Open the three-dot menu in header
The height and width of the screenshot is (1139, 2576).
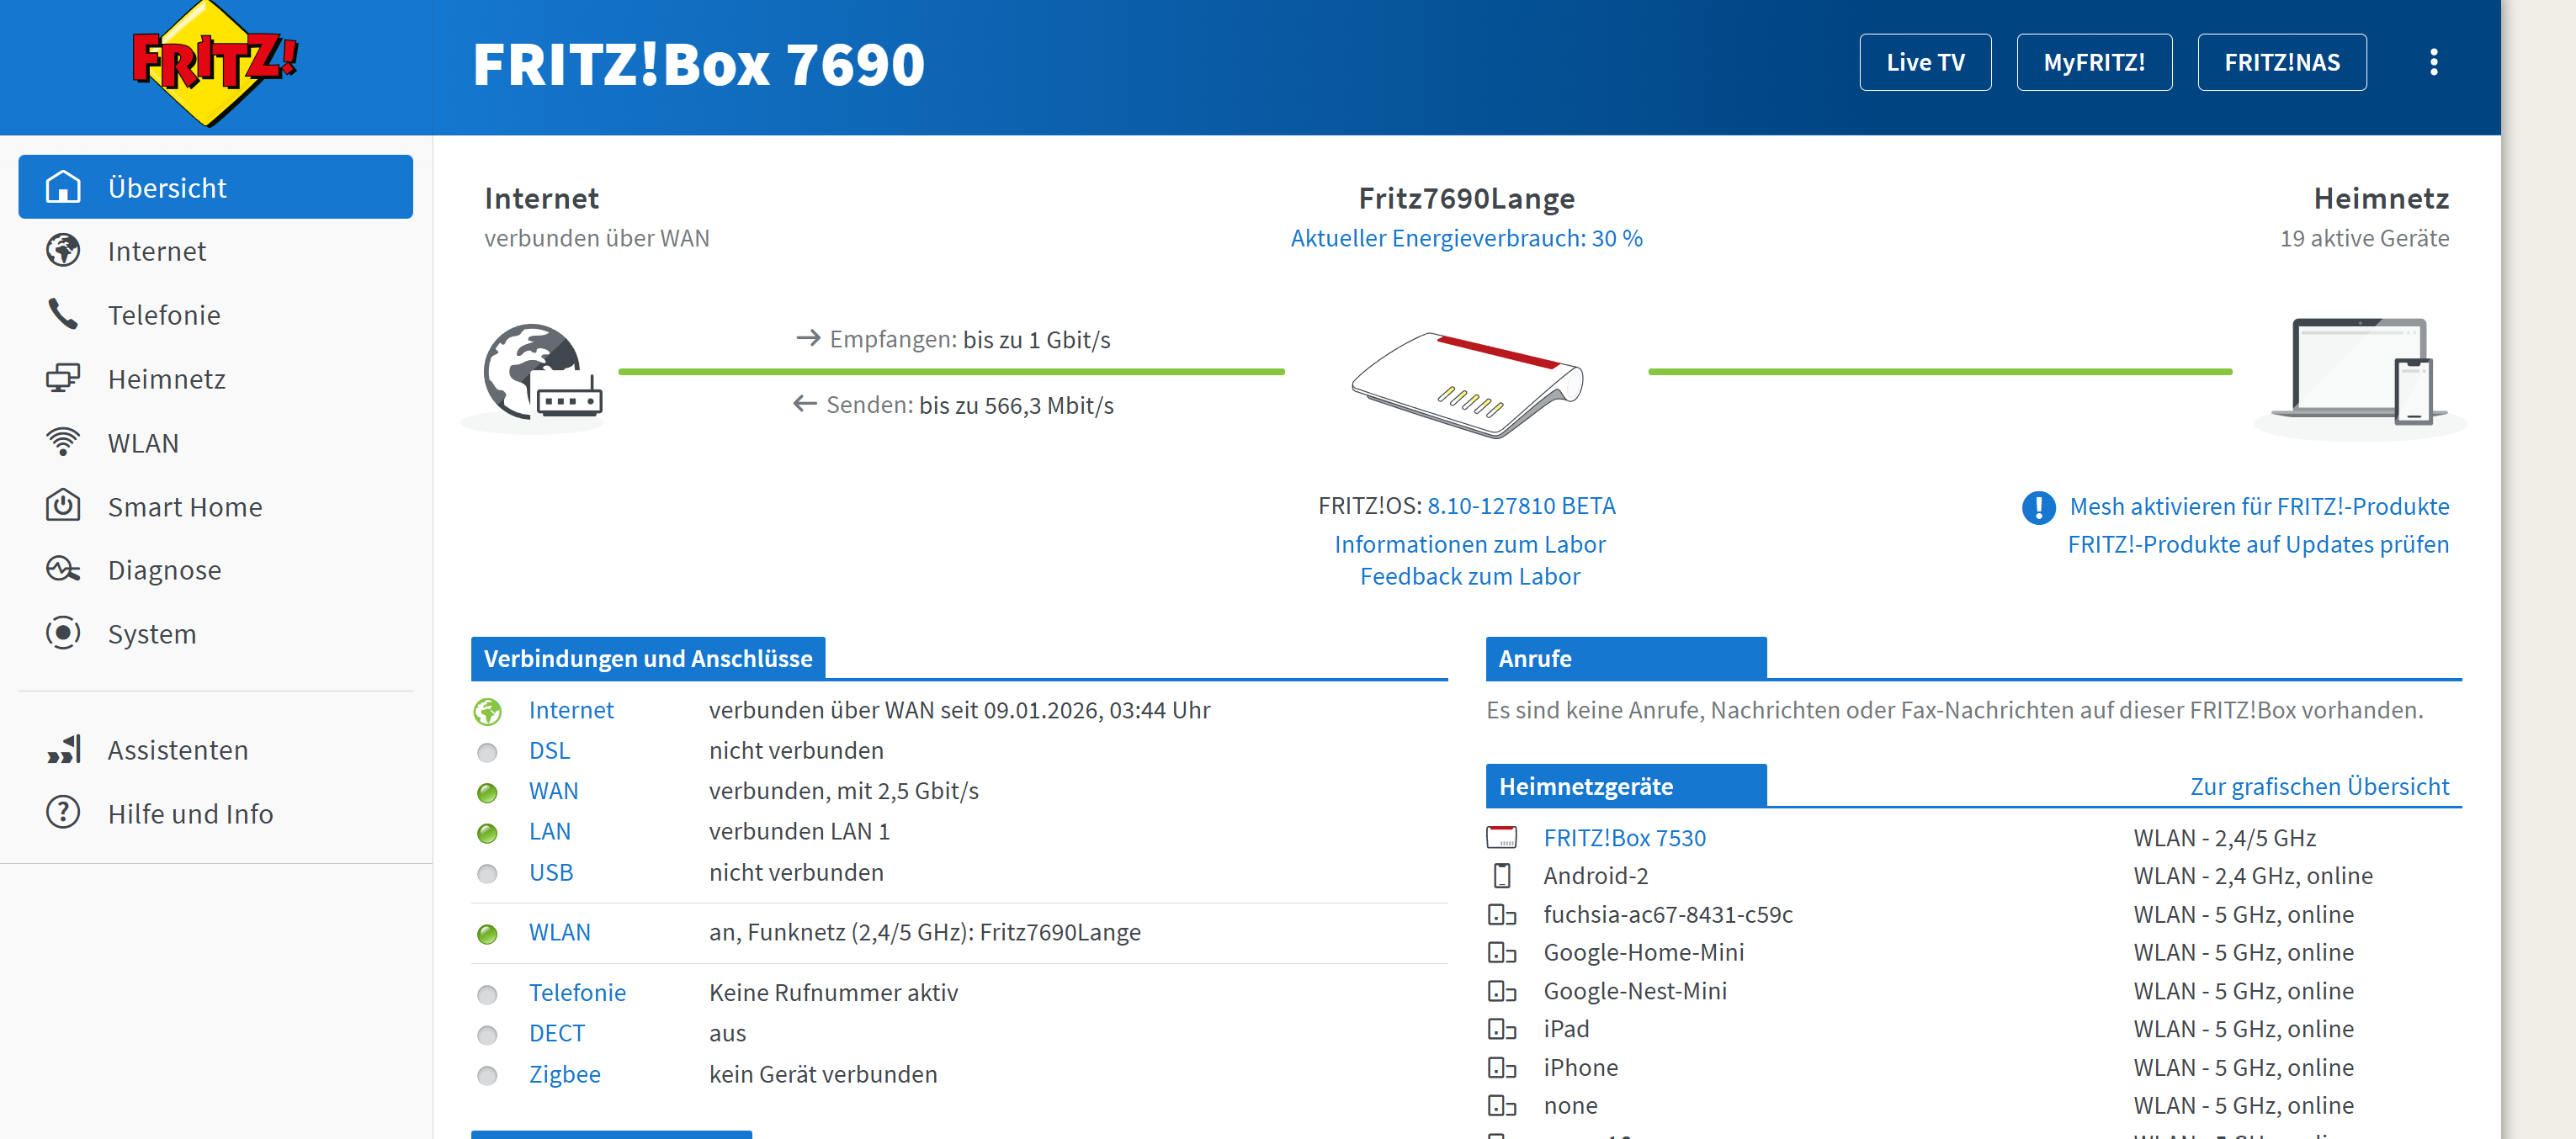point(2433,63)
